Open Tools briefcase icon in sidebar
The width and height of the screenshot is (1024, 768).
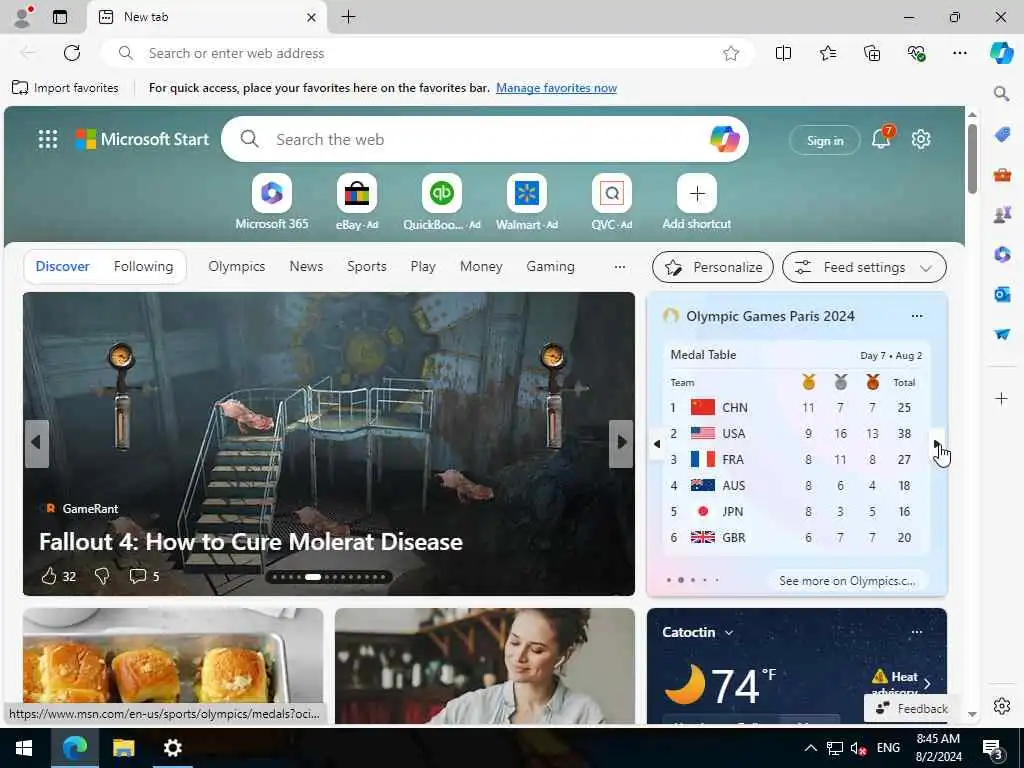click(x=1002, y=174)
